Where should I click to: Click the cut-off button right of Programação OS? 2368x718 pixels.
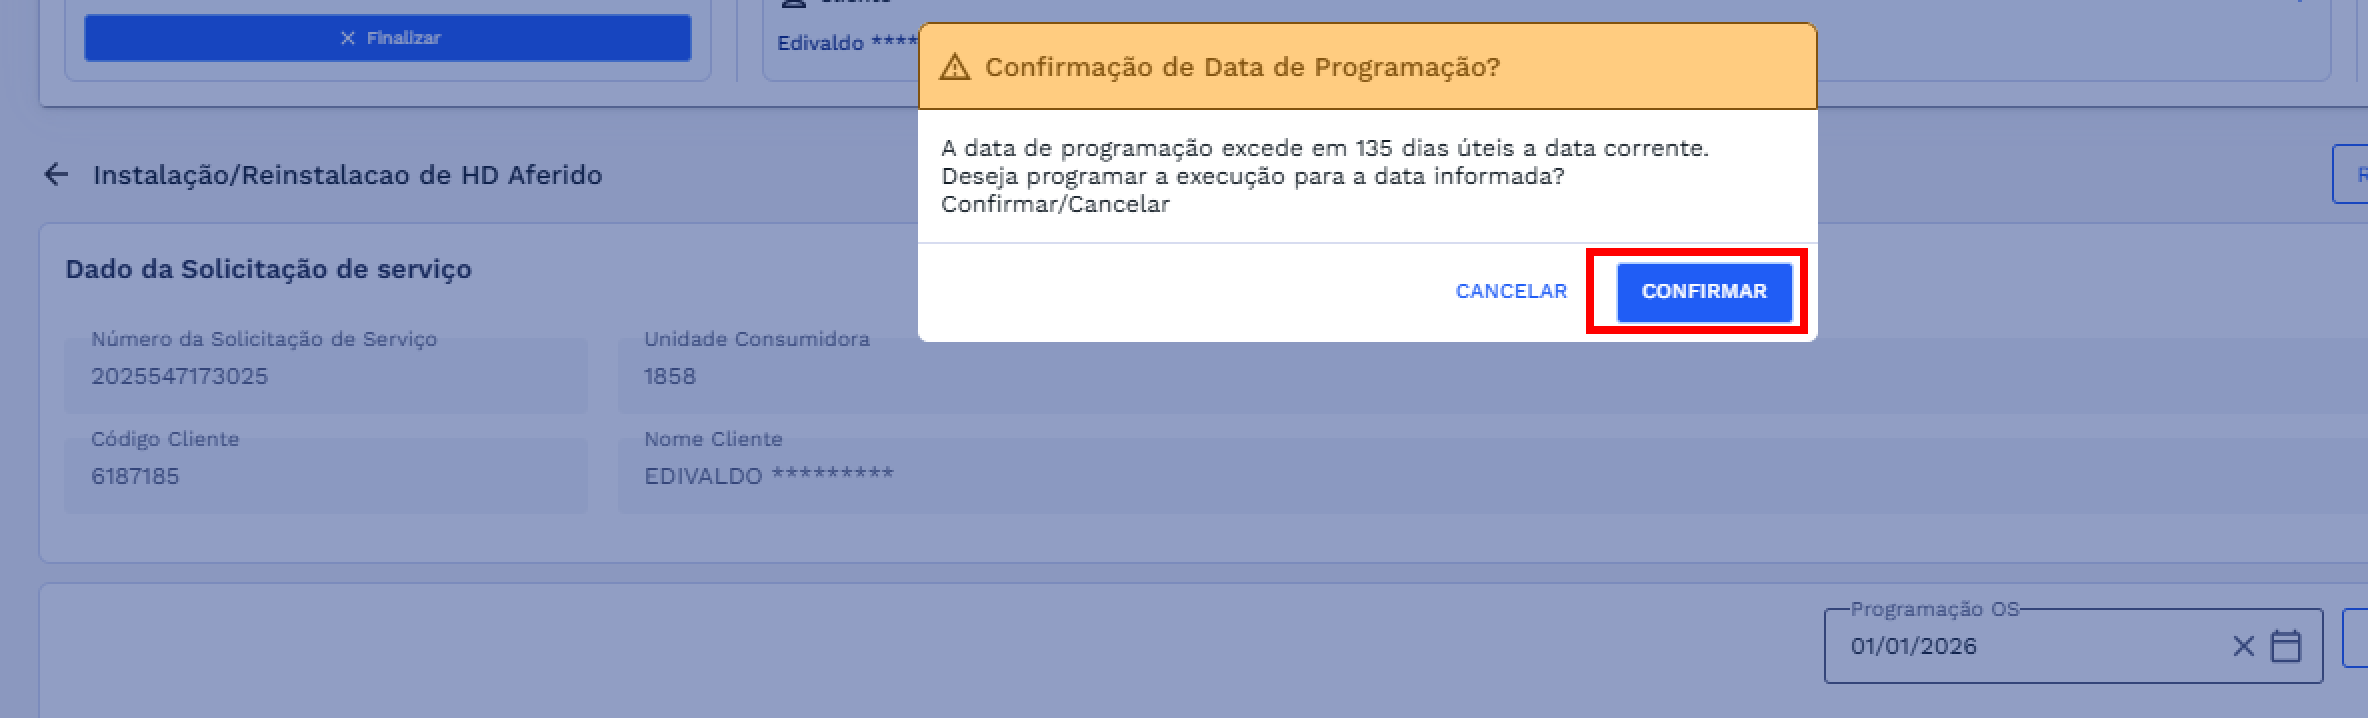pos(2355,639)
